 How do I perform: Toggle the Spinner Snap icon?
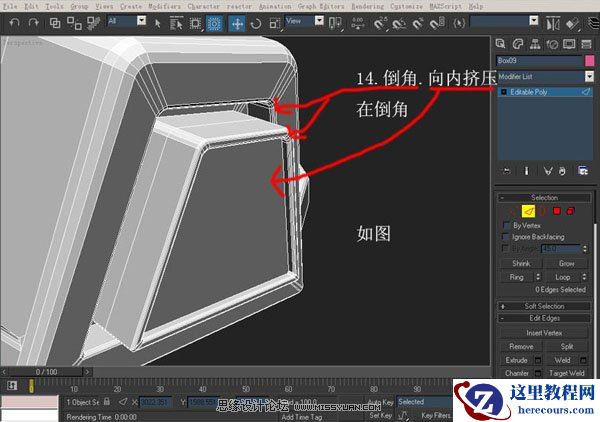point(437,24)
